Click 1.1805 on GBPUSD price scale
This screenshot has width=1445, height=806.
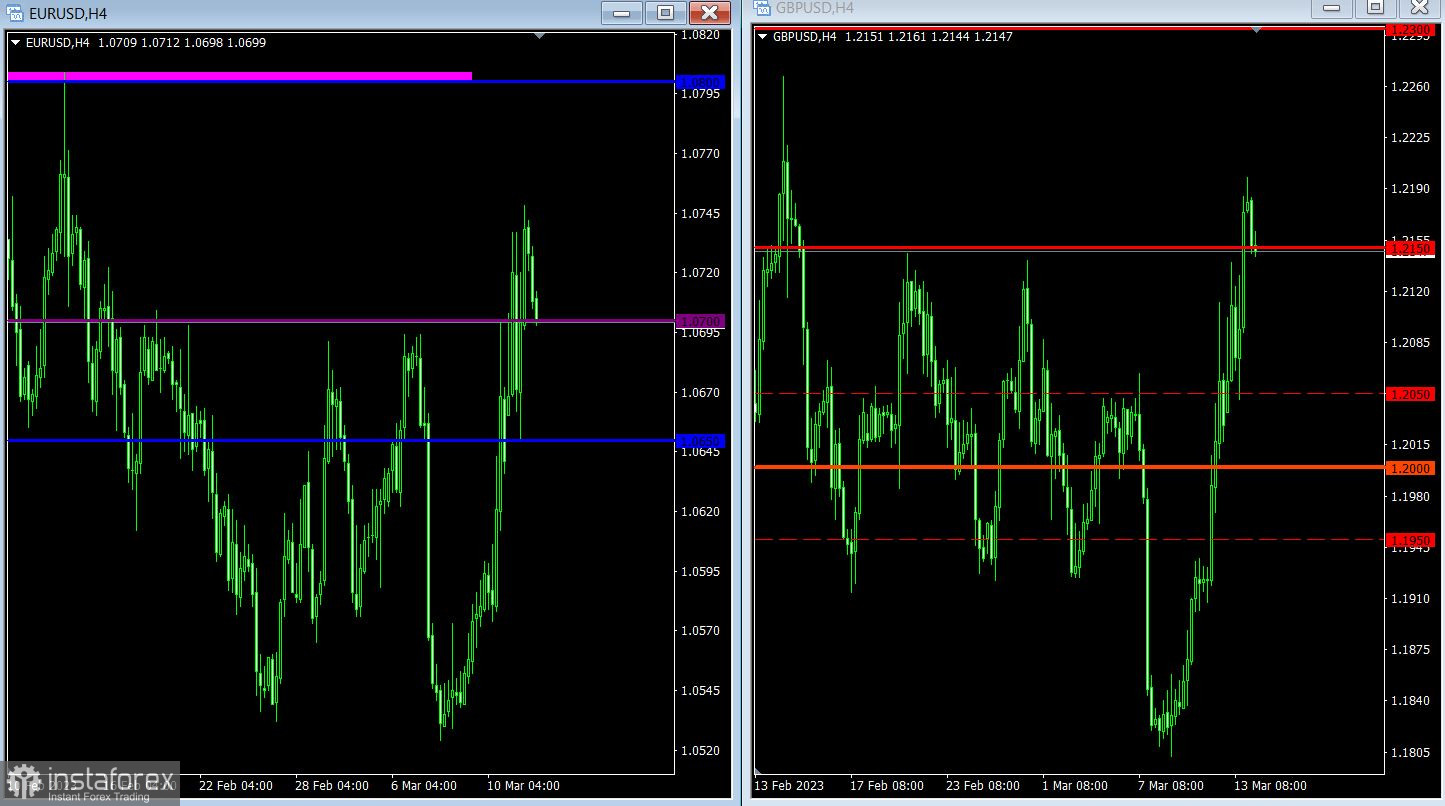click(1410, 753)
